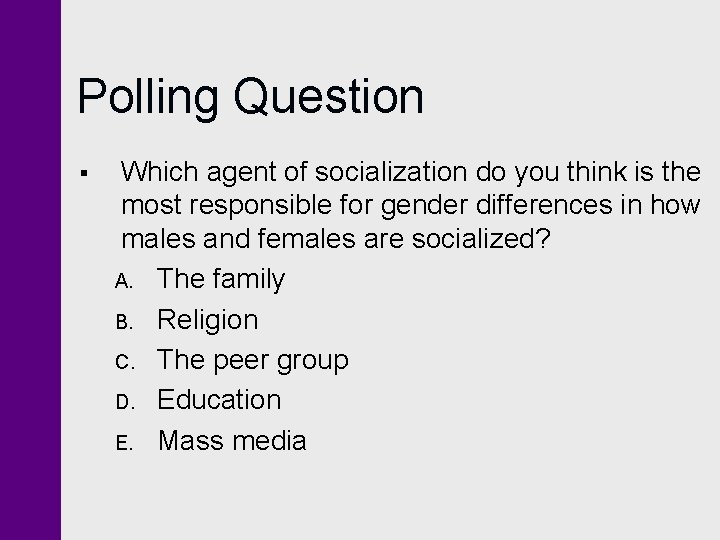The image size is (720, 540).
Task: Click the phrase "most responsible" in the question
Action: pyautogui.click(x=226, y=205)
